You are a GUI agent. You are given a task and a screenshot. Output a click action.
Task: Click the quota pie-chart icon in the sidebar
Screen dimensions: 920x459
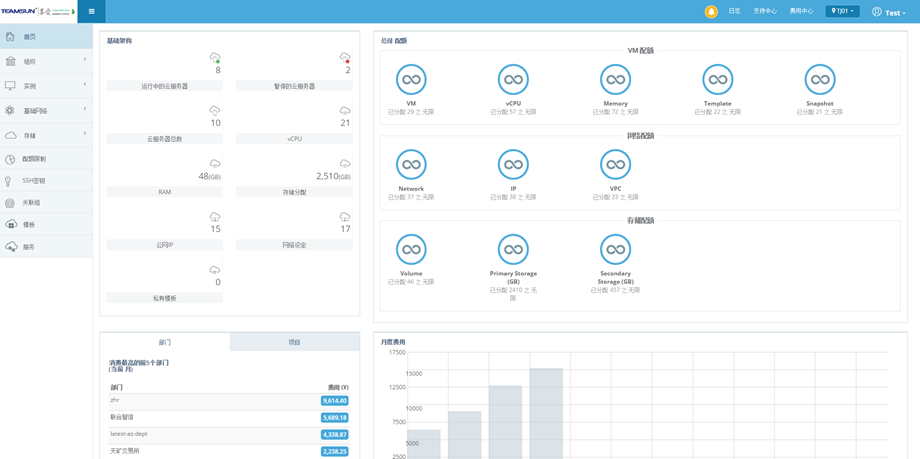tap(10, 159)
